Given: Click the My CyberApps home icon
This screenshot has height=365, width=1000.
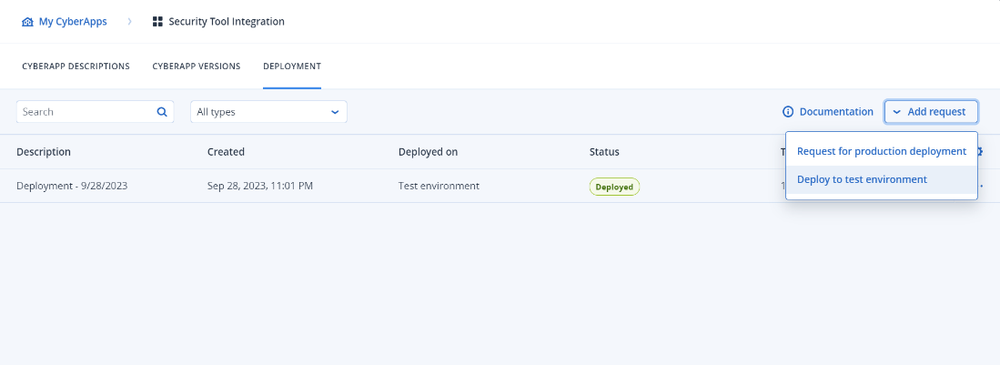Looking at the screenshot, I should click(27, 22).
